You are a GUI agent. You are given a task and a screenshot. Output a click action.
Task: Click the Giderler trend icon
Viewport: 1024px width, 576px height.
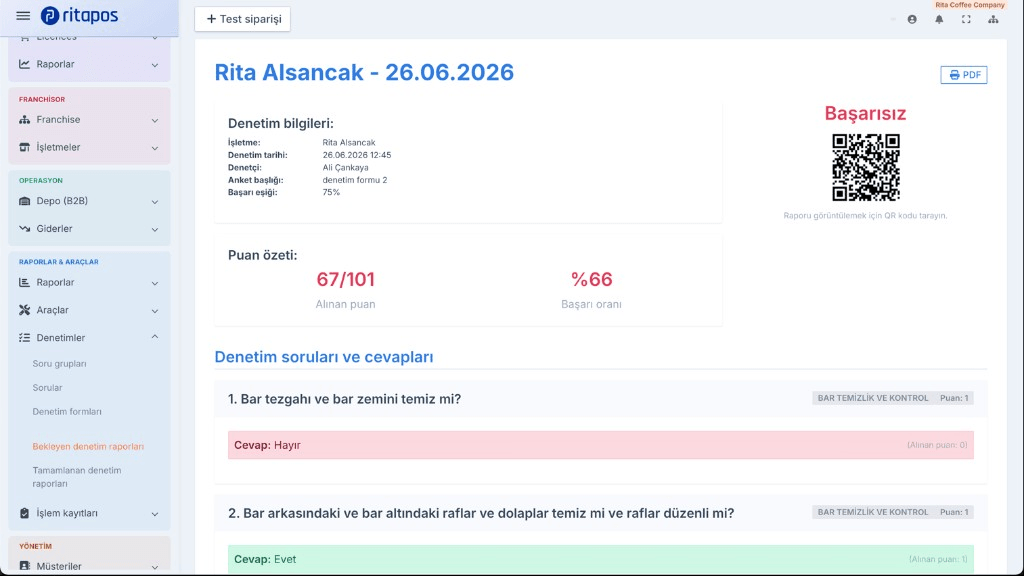point(24,229)
